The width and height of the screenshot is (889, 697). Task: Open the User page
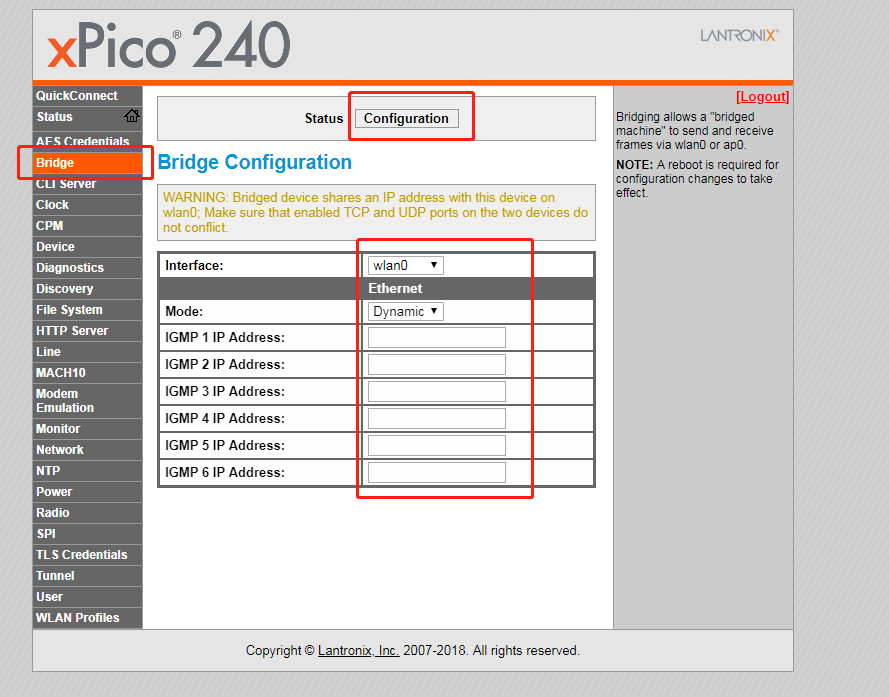(87, 597)
